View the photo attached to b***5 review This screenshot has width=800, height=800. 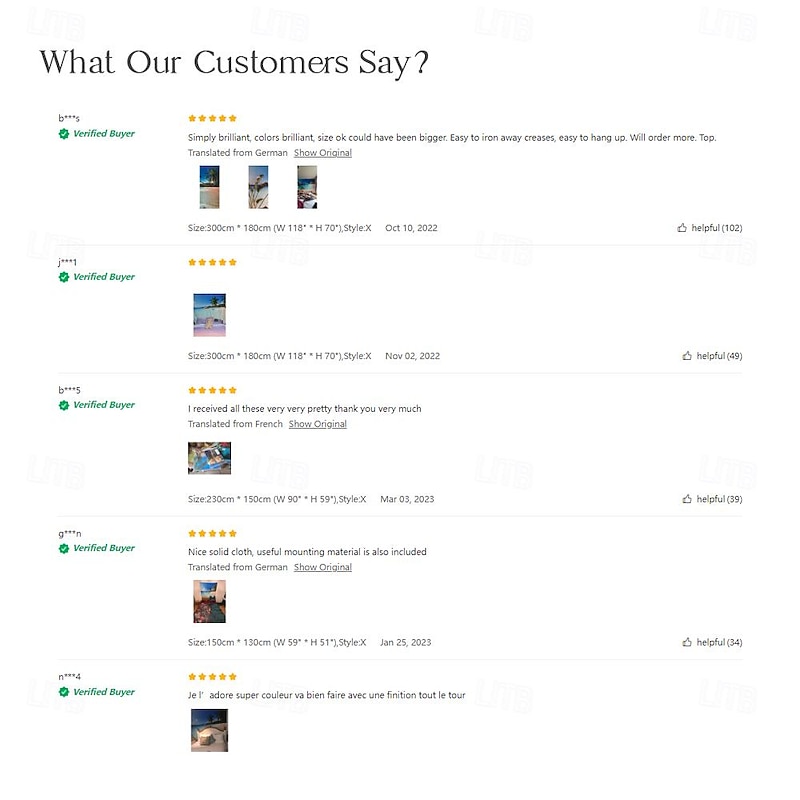[x=209, y=458]
